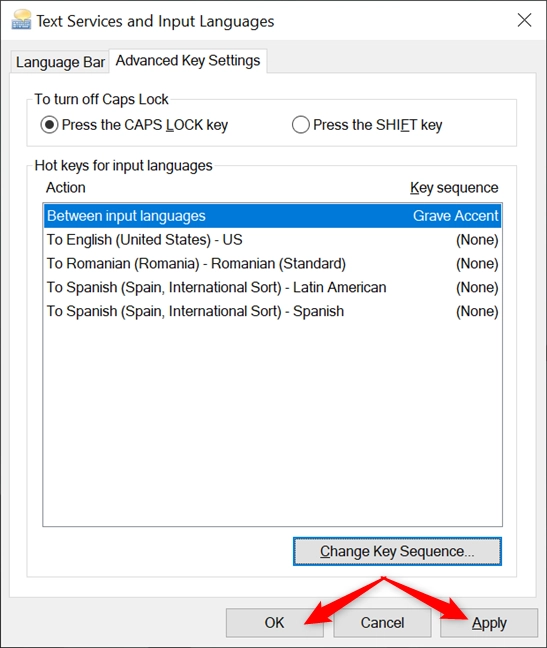Select To Spanish - Latin American row

(x=272, y=287)
